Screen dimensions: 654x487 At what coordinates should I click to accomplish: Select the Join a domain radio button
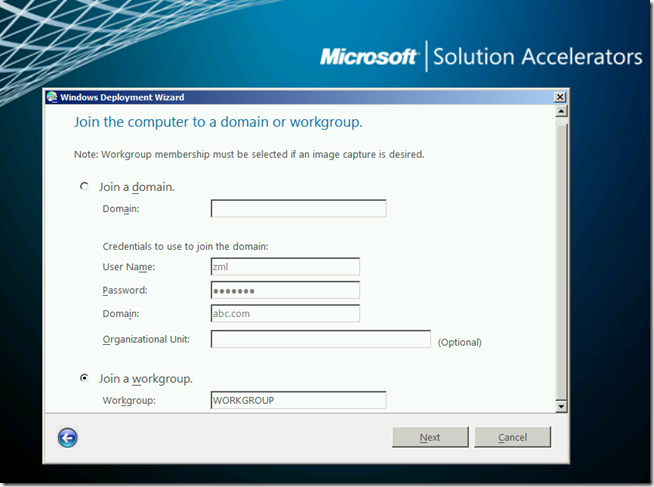(x=84, y=186)
